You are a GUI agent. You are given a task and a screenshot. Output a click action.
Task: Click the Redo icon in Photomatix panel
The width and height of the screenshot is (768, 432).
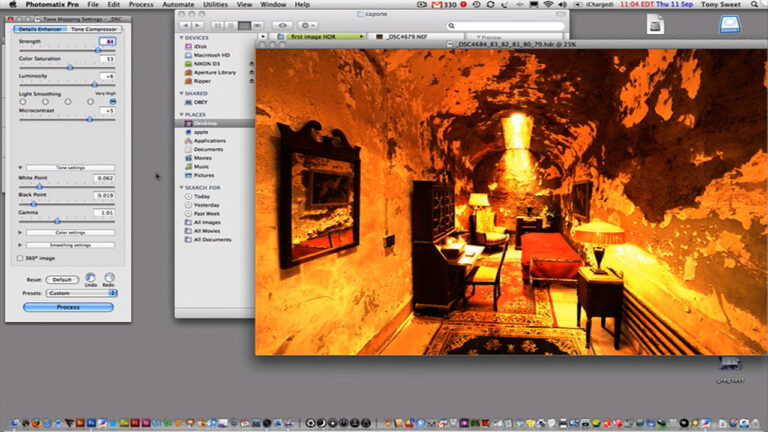click(109, 278)
